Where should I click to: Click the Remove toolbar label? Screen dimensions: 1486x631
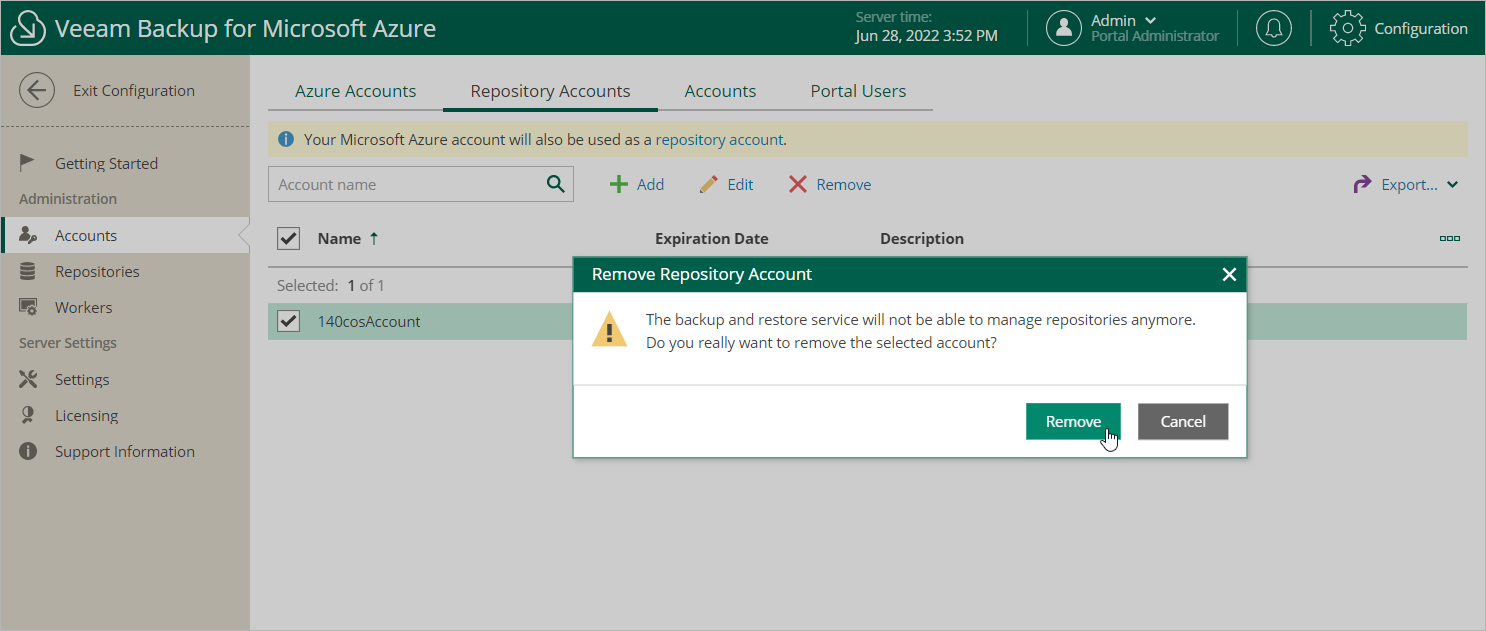pyautogui.click(x=844, y=184)
